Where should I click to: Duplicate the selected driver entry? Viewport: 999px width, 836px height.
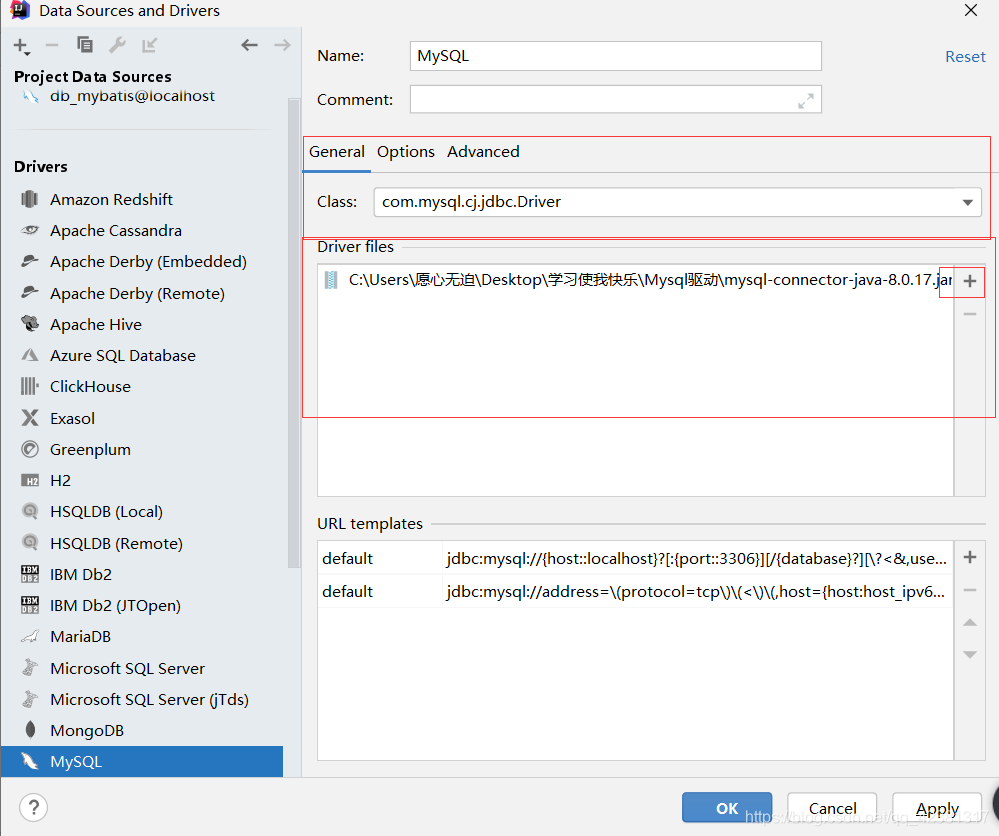tap(85, 45)
